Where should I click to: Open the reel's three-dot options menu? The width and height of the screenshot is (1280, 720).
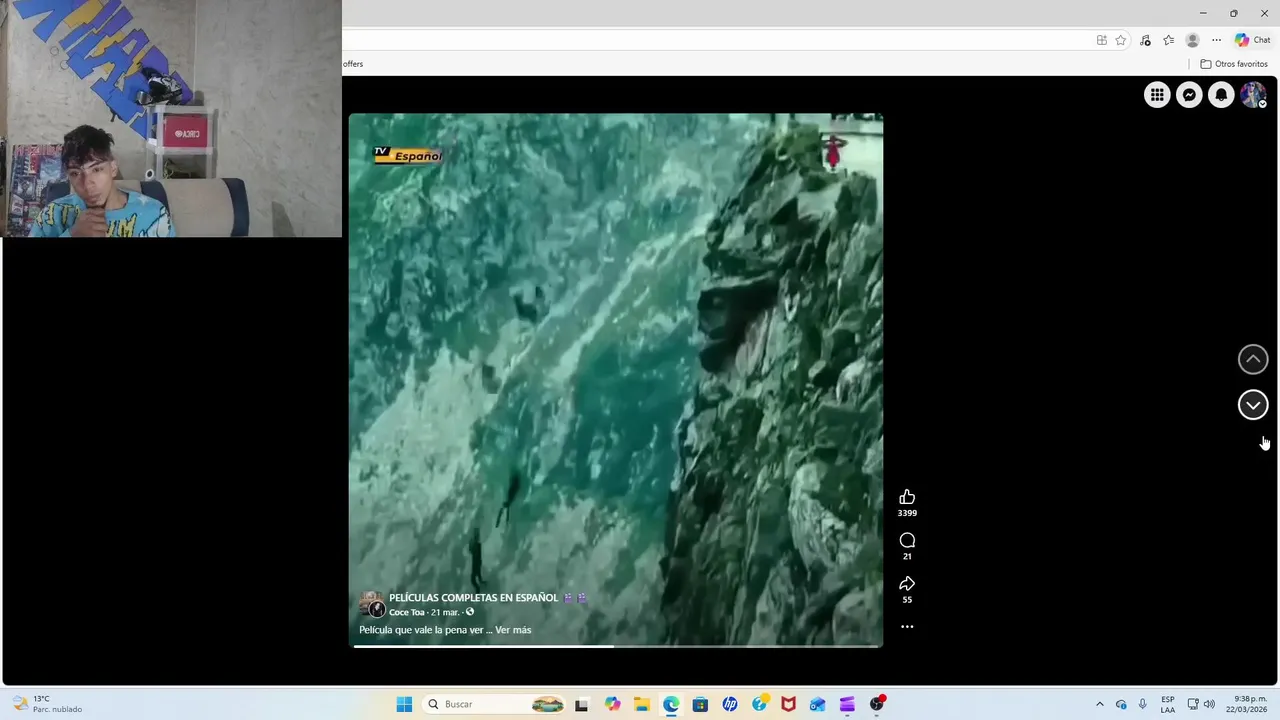tap(907, 627)
